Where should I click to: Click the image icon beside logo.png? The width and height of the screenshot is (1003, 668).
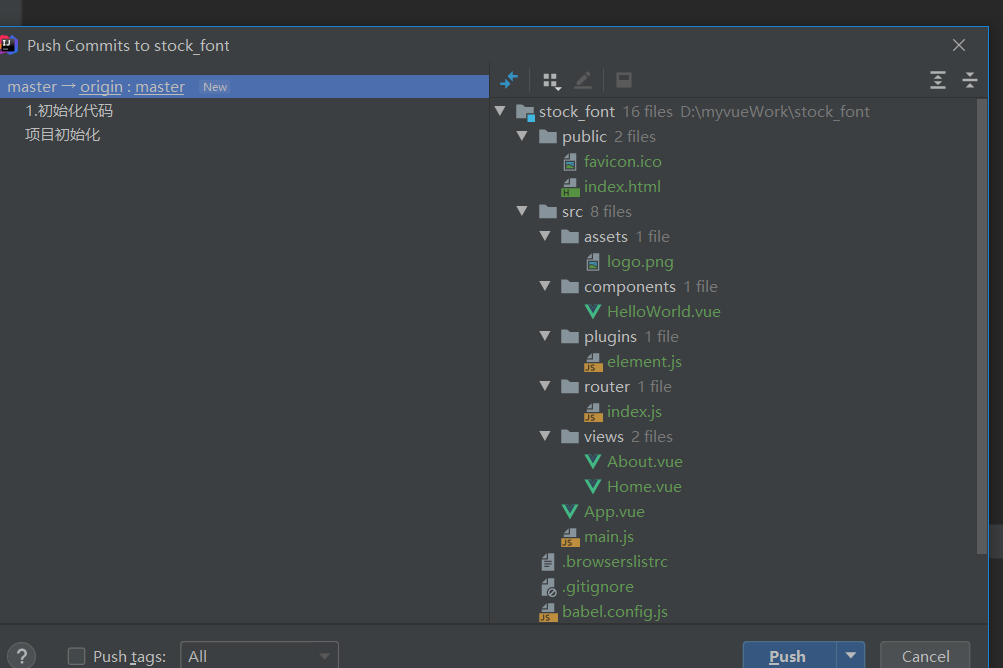tap(593, 262)
